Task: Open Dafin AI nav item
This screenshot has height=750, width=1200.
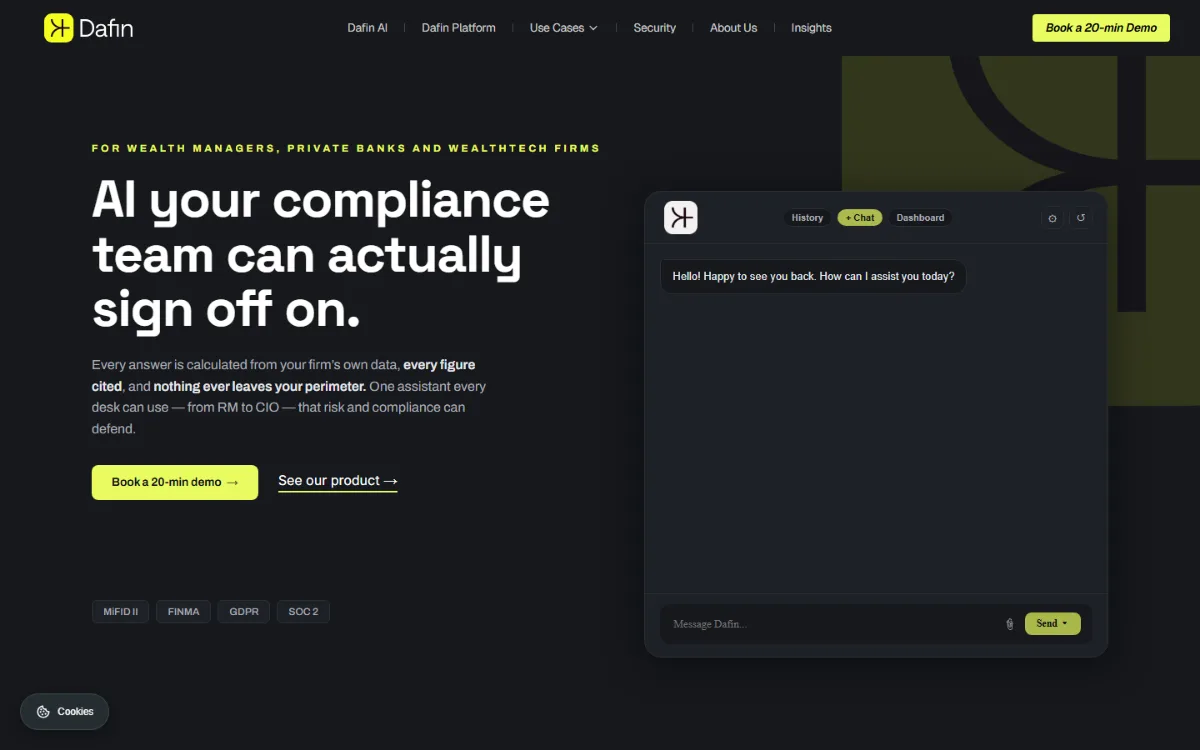Action: pos(368,28)
